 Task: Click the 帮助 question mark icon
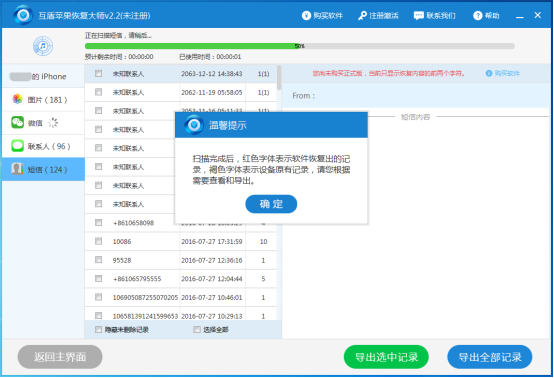[x=478, y=16]
